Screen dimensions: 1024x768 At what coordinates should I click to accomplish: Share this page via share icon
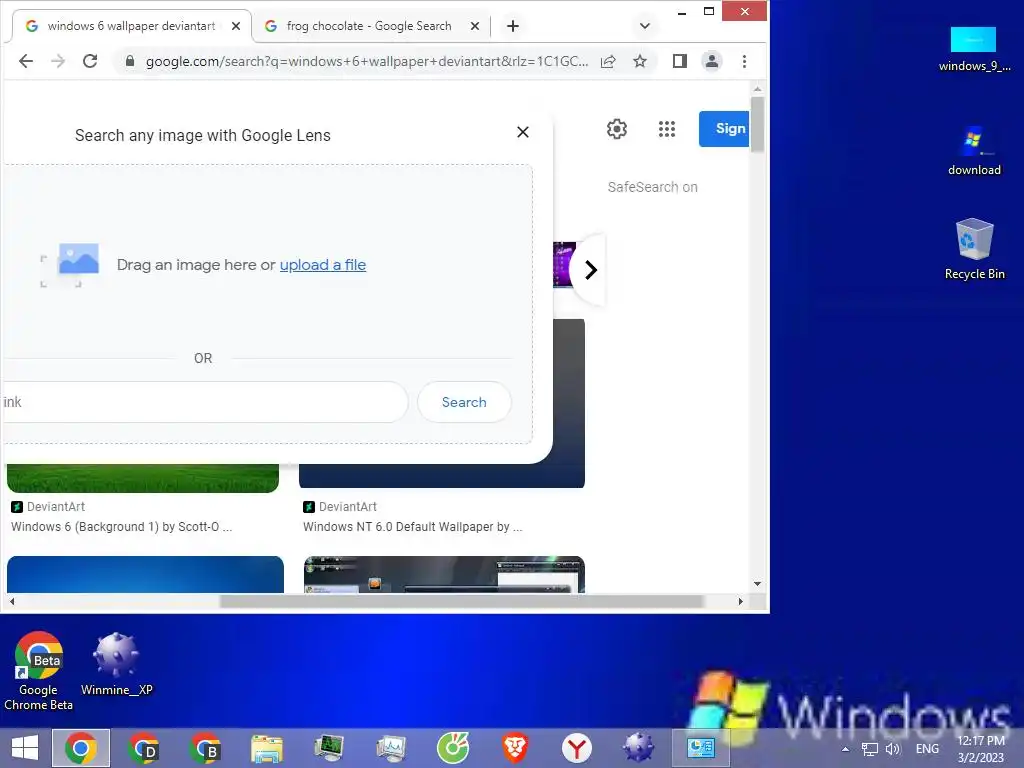tap(608, 61)
